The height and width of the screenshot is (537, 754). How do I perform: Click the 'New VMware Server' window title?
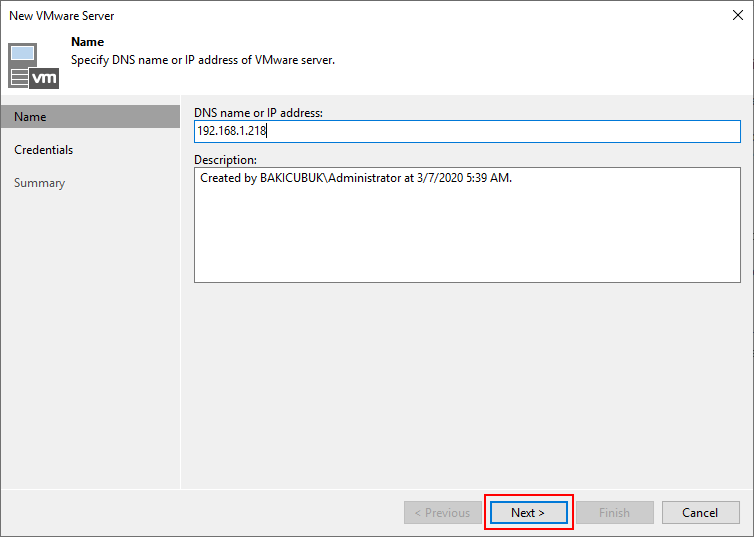point(62,16)
